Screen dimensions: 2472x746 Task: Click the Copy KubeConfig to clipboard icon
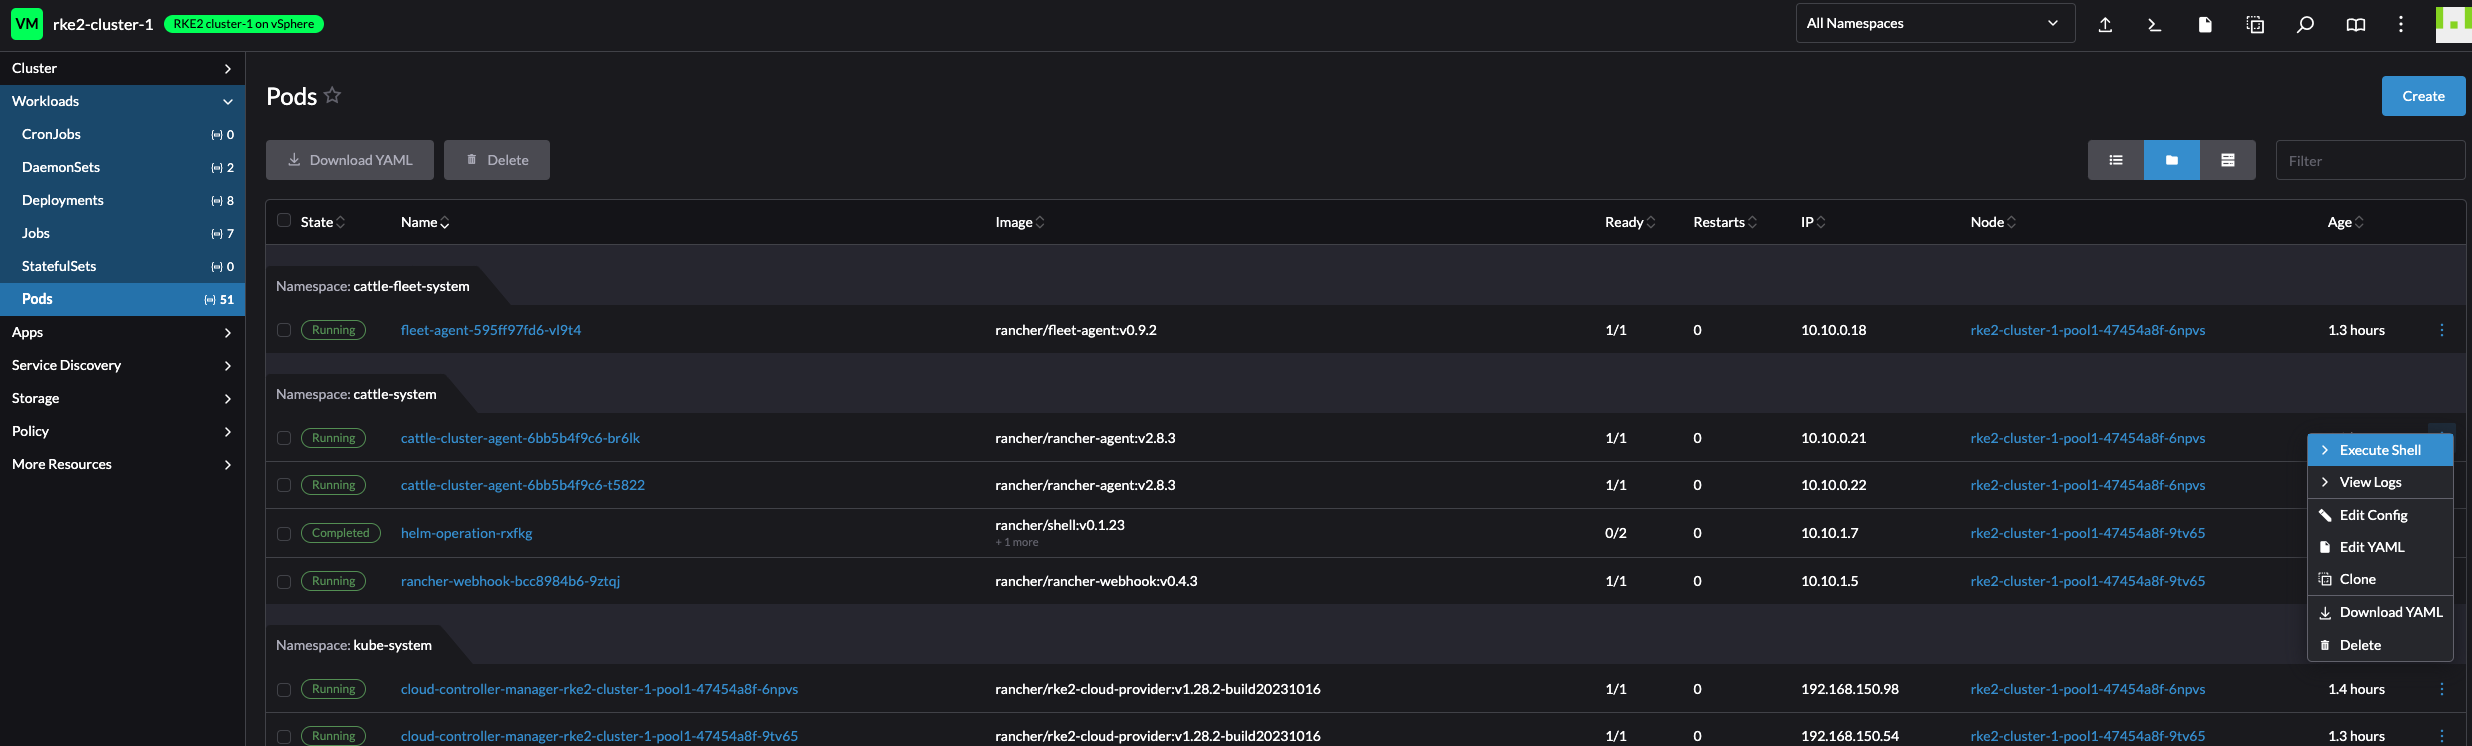(x=2255, y=24)
